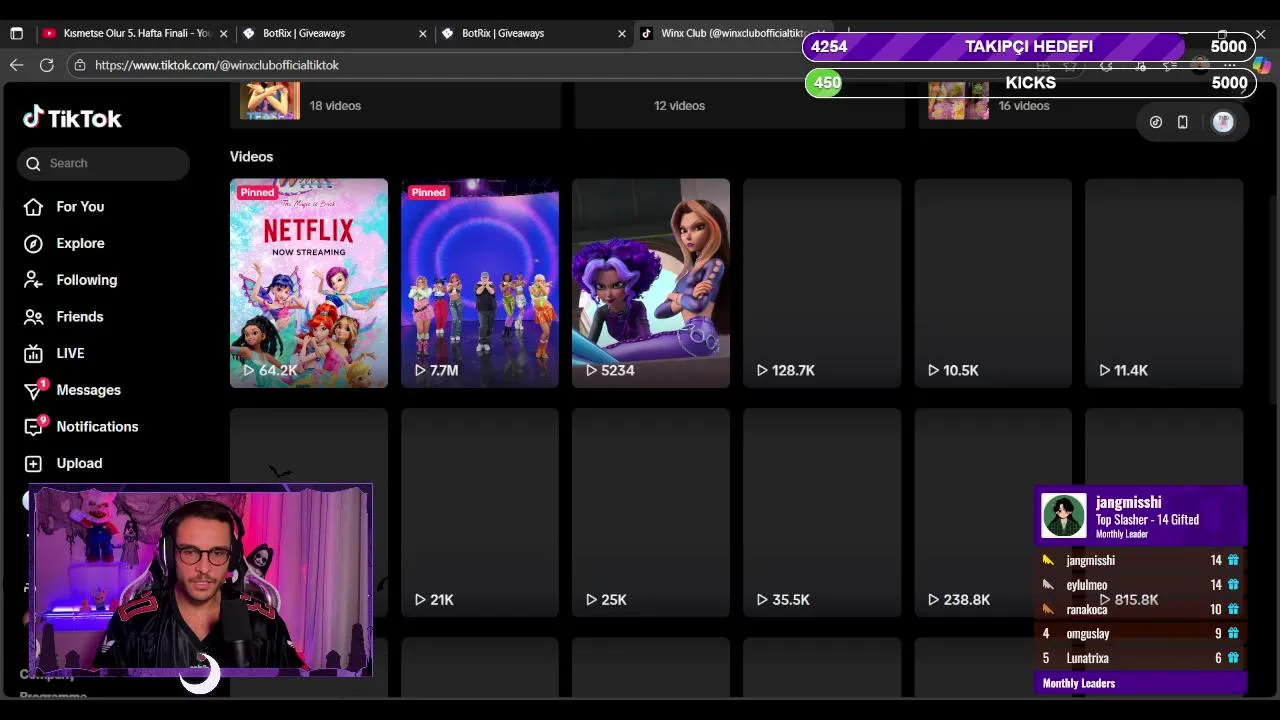Open the playlist with 12 videos
This screenshot has width=1280, height=720.
(740, 105)
